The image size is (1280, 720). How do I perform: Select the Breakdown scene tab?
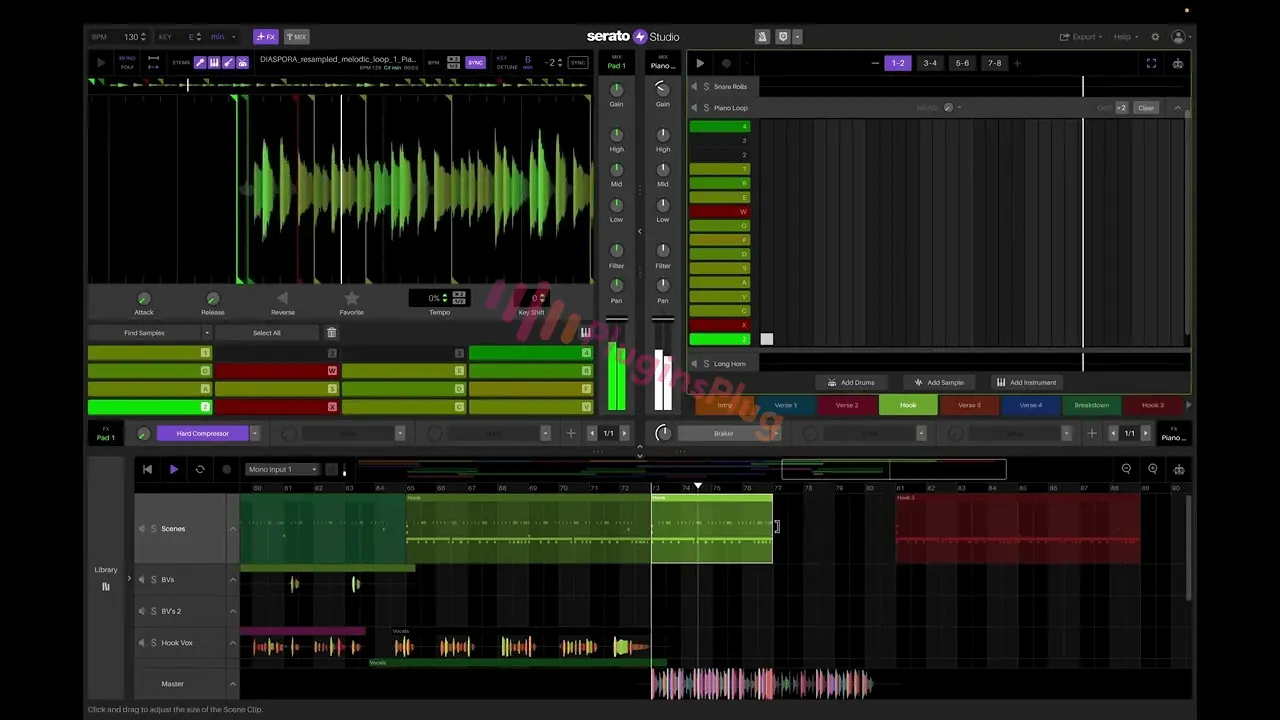click(1091, 405)
